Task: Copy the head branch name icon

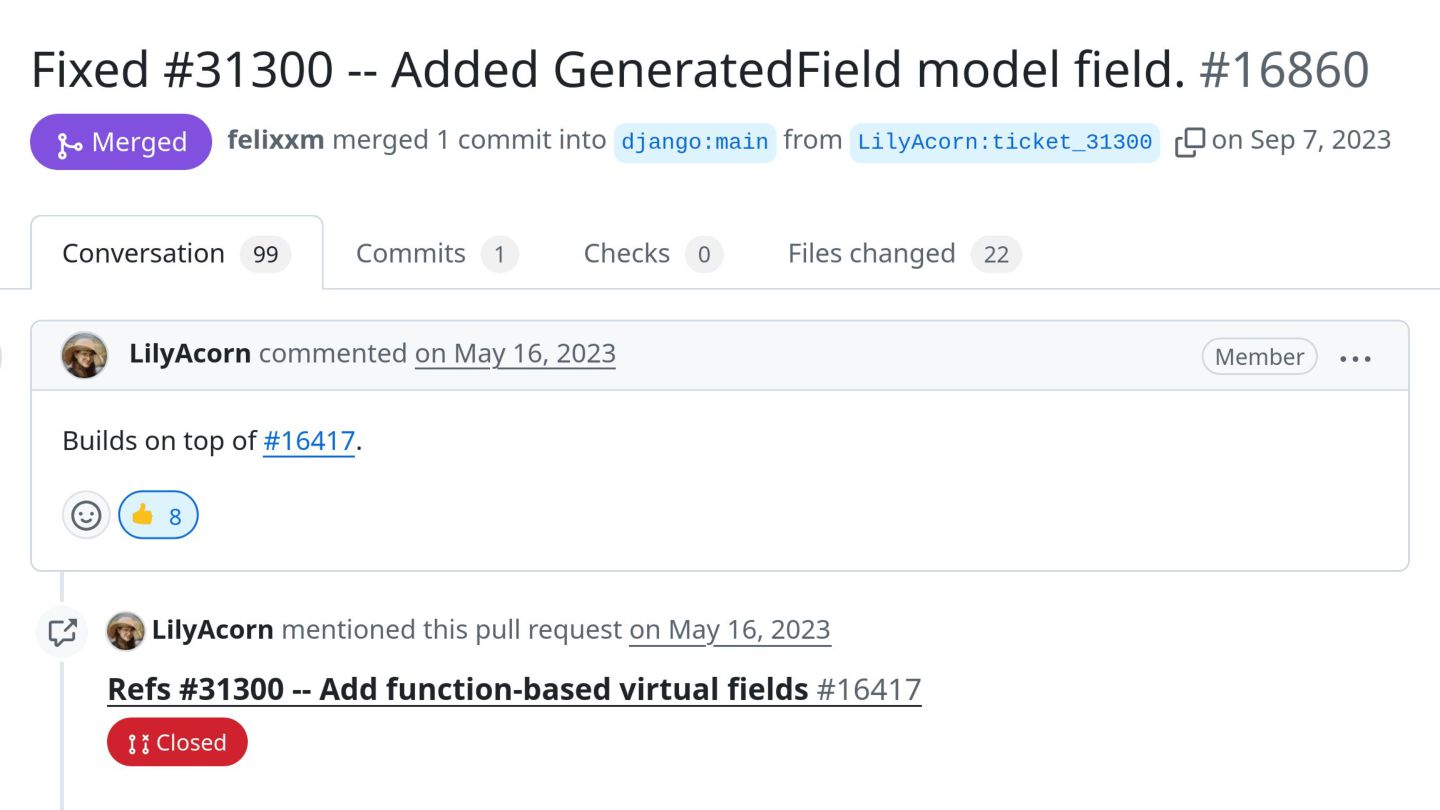Action: pyautogui.click(x=1189, y=142)
